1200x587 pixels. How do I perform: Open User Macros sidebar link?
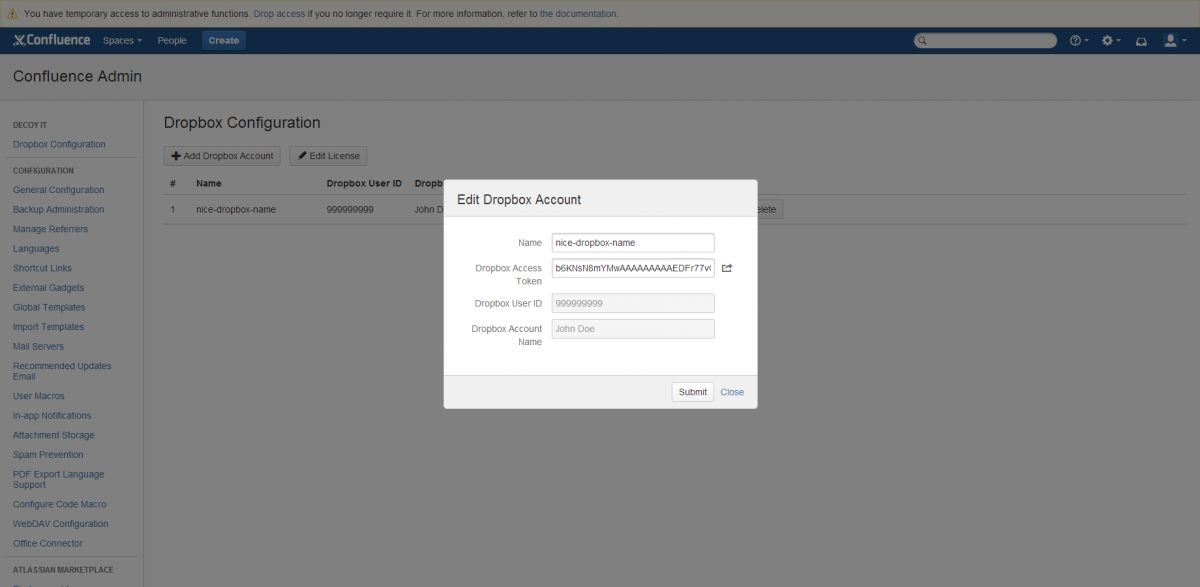point(39,396)
